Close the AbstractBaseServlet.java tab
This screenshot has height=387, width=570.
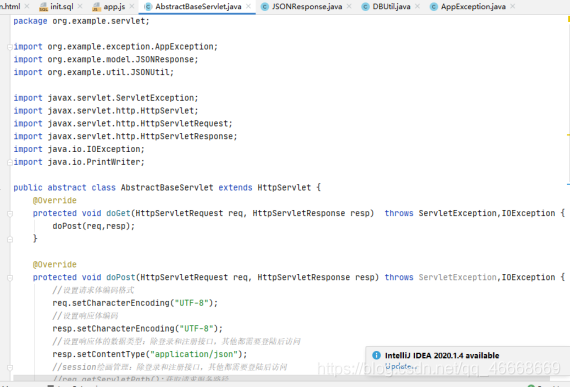click(x=248, y=6)
